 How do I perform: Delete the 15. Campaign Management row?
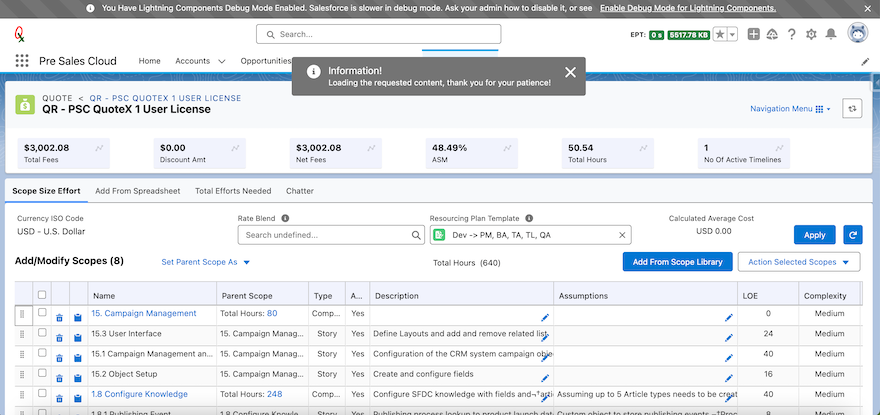[x=59, y=317]
